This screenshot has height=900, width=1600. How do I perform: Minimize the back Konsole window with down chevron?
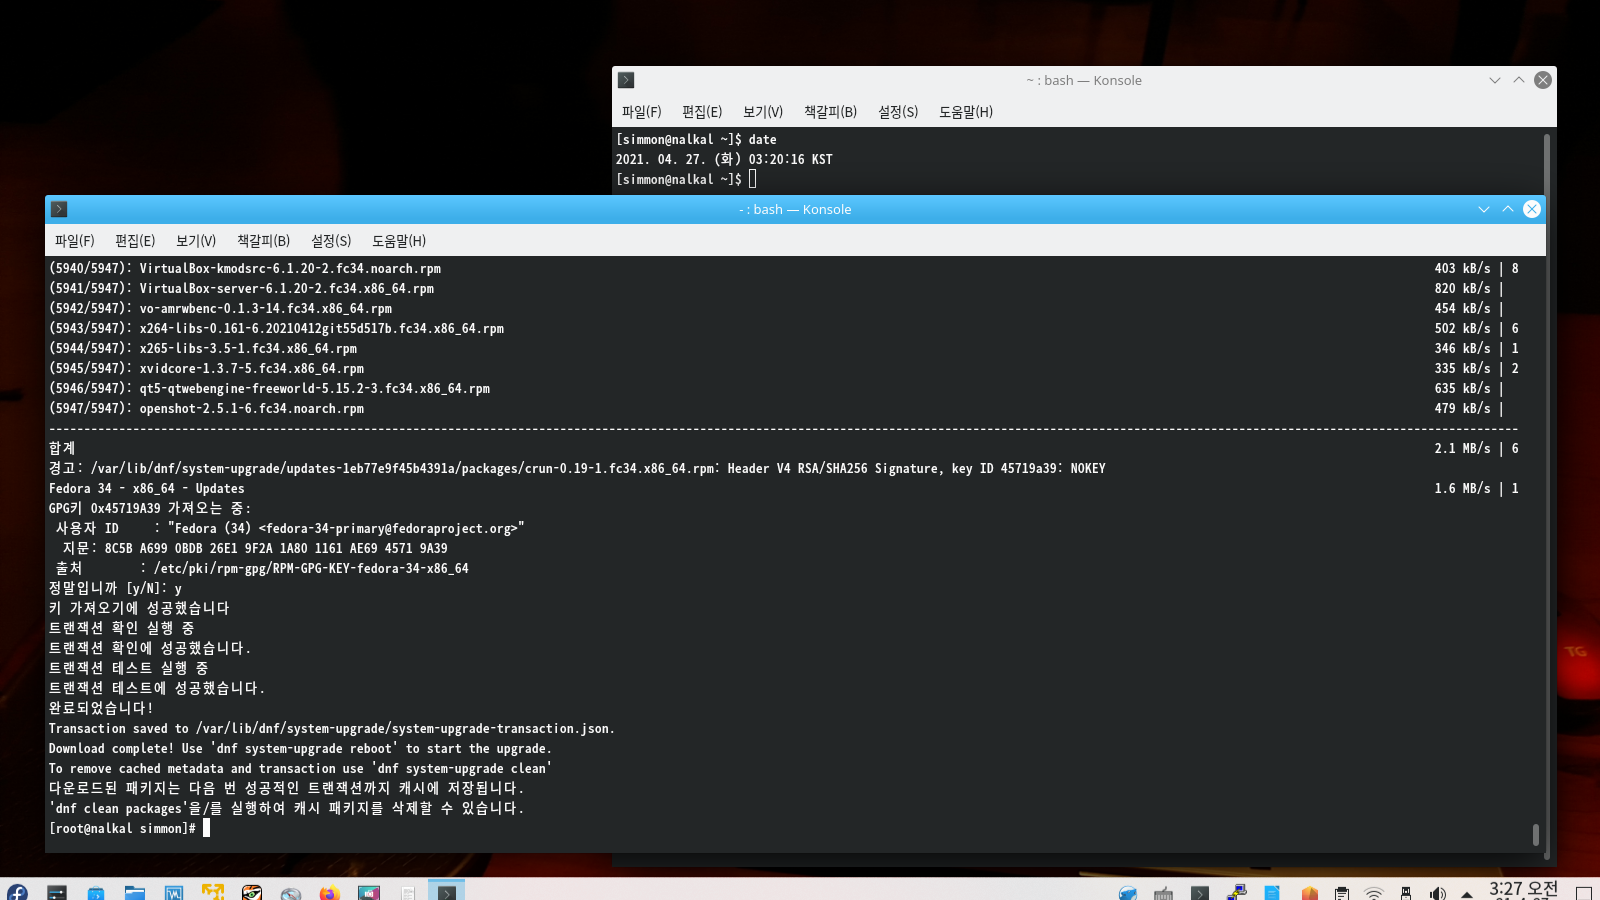[x=1495, y=80]
